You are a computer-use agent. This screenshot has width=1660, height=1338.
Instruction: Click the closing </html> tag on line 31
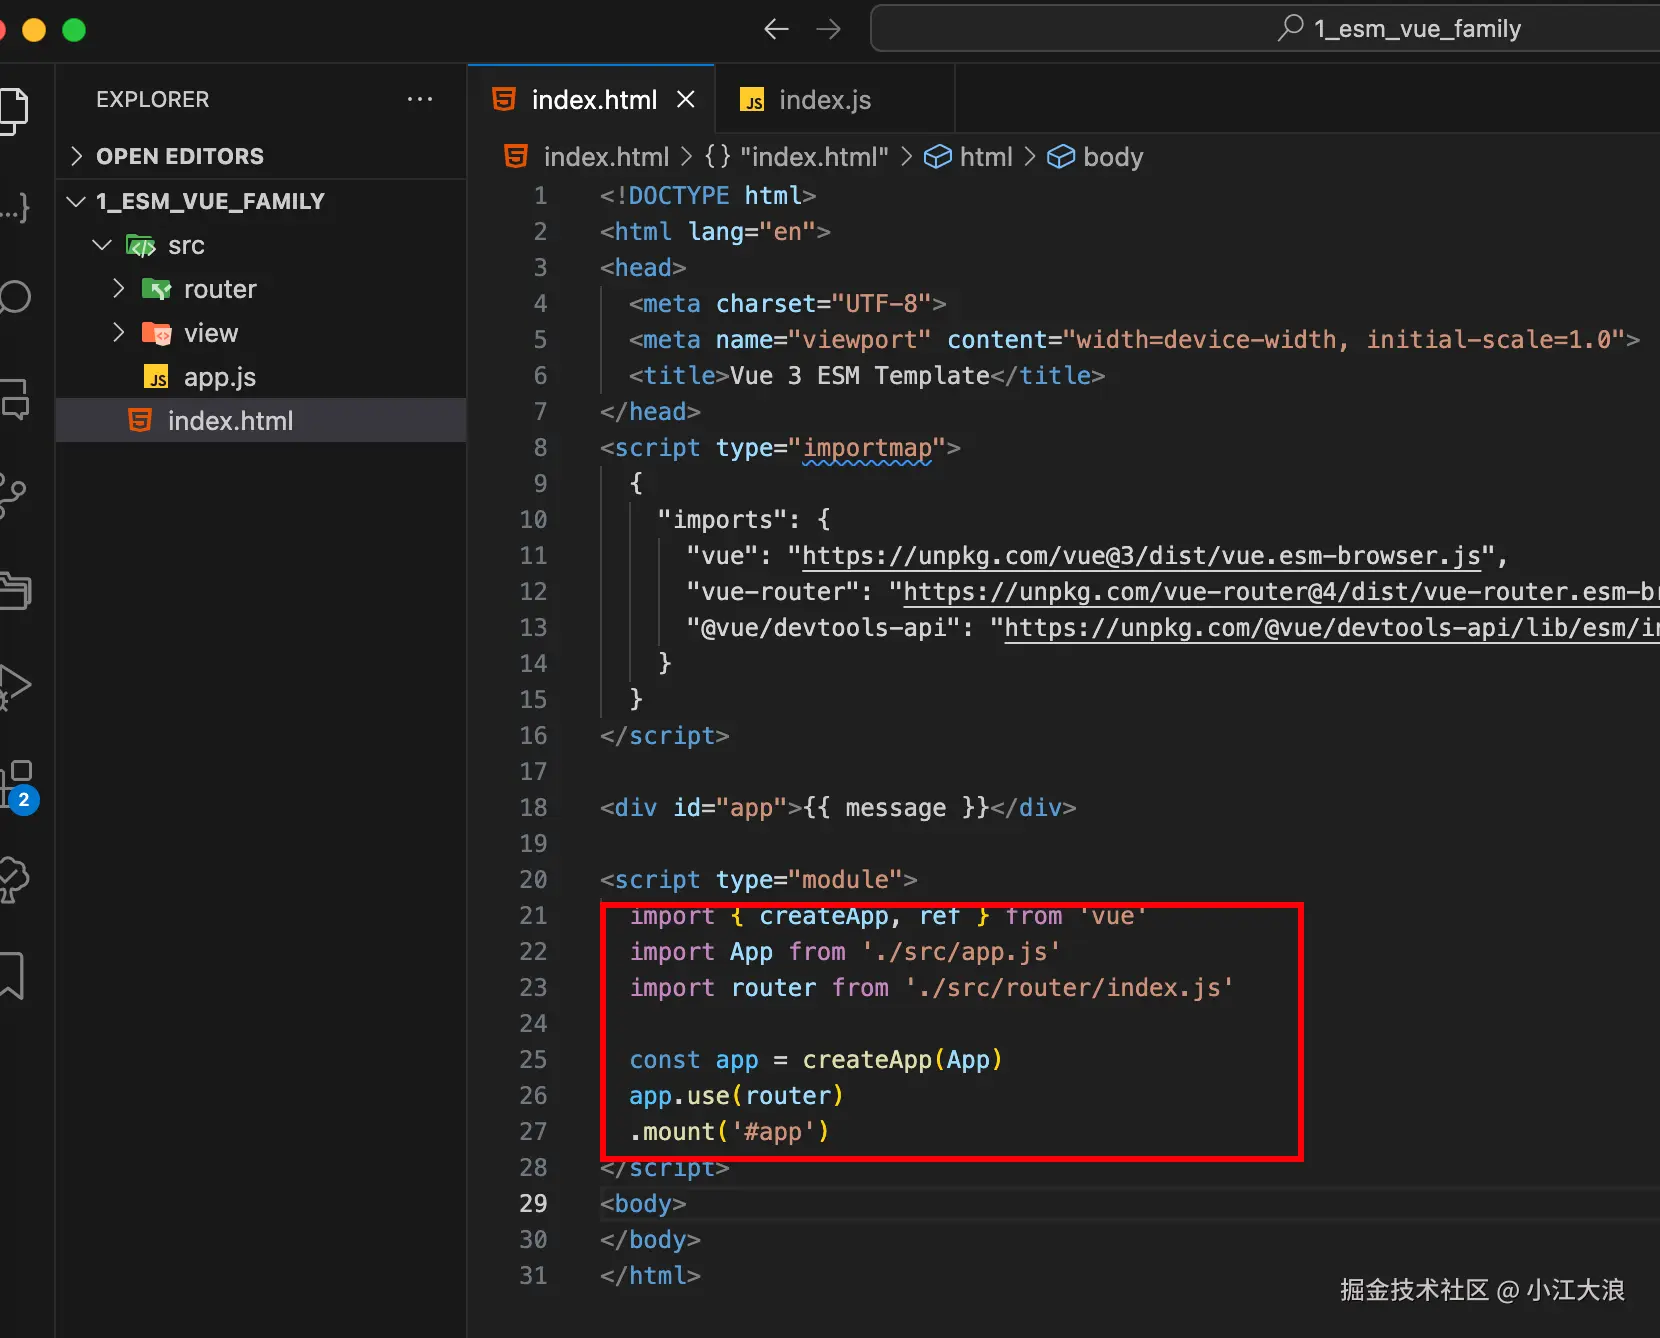(x=650, y=1276)
